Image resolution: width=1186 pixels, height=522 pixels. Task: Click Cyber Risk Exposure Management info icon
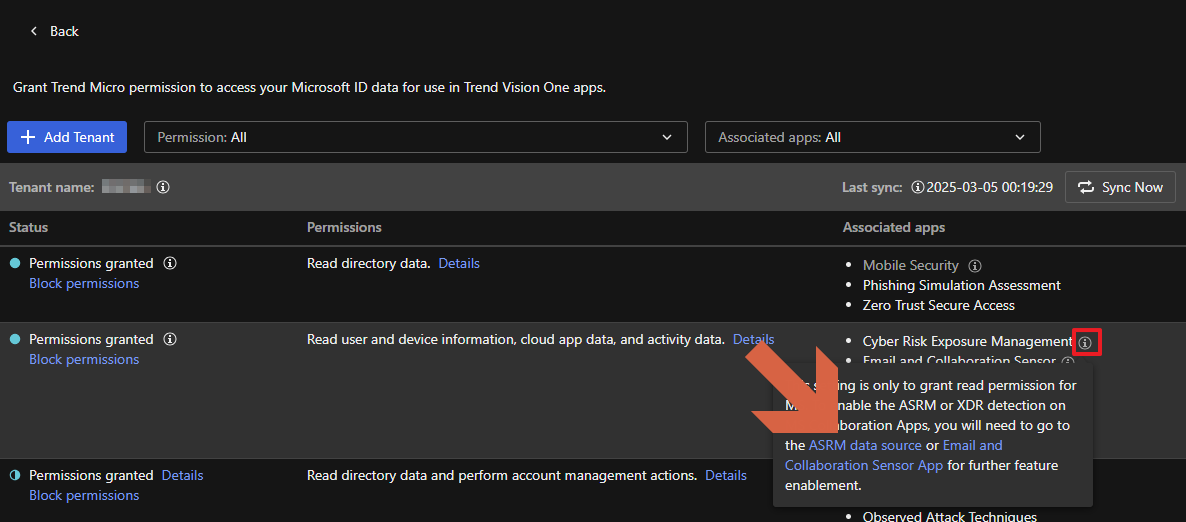[x=1085, y=342]
